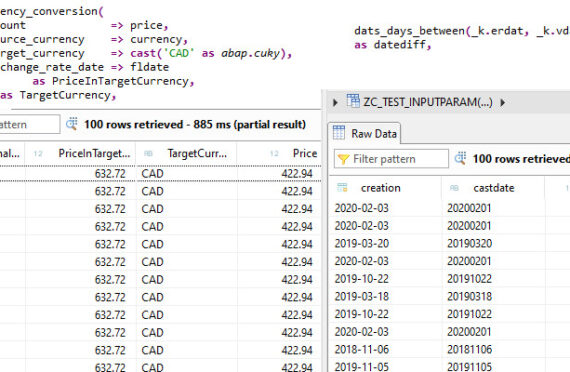Click 'TargetCurrency' alias in the code
The image size is (570, 372).
tap(65, 95)
